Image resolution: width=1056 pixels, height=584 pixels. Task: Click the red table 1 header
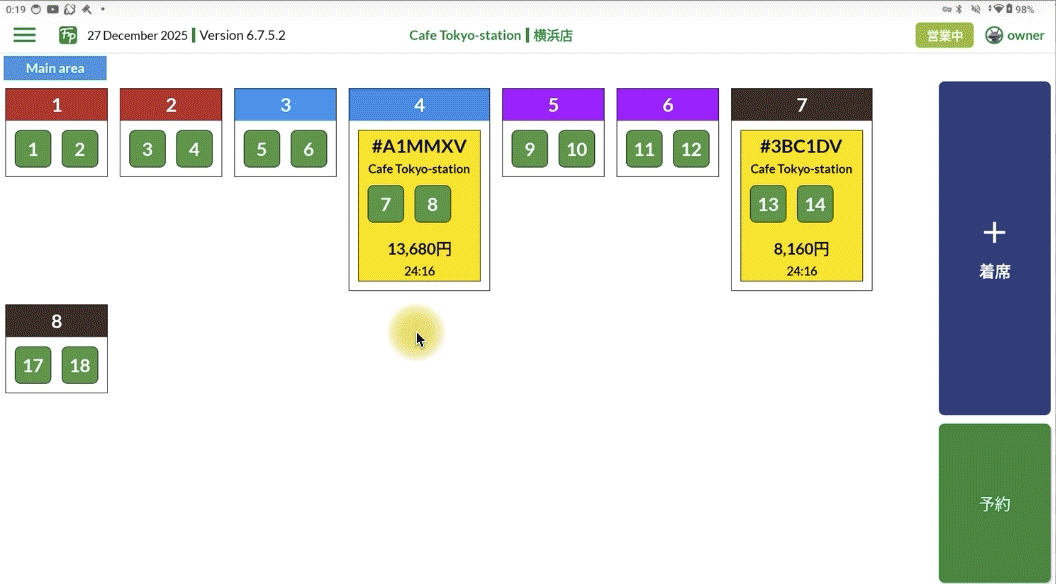tap(56, 105)
